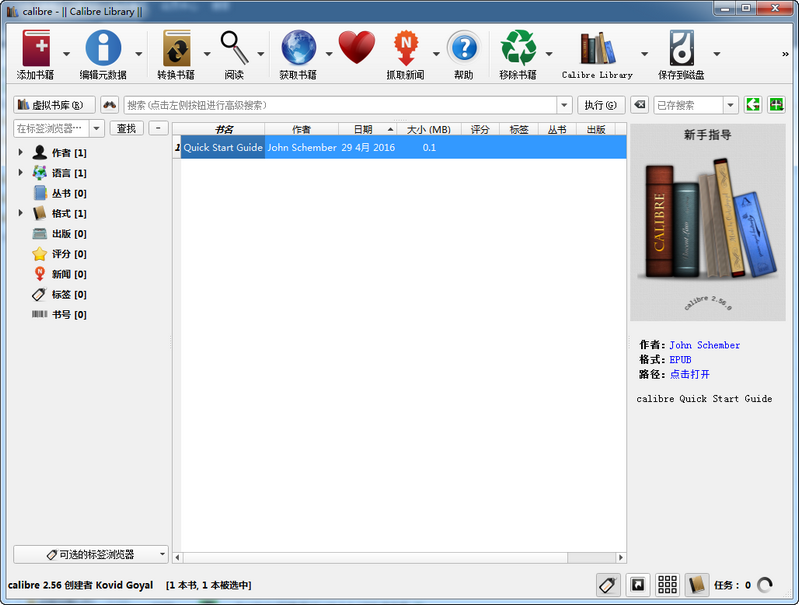Open 抓取新闻 (Fetch news) icon
The height and width of the screenshot is (605, 799).
pos(405,50)
